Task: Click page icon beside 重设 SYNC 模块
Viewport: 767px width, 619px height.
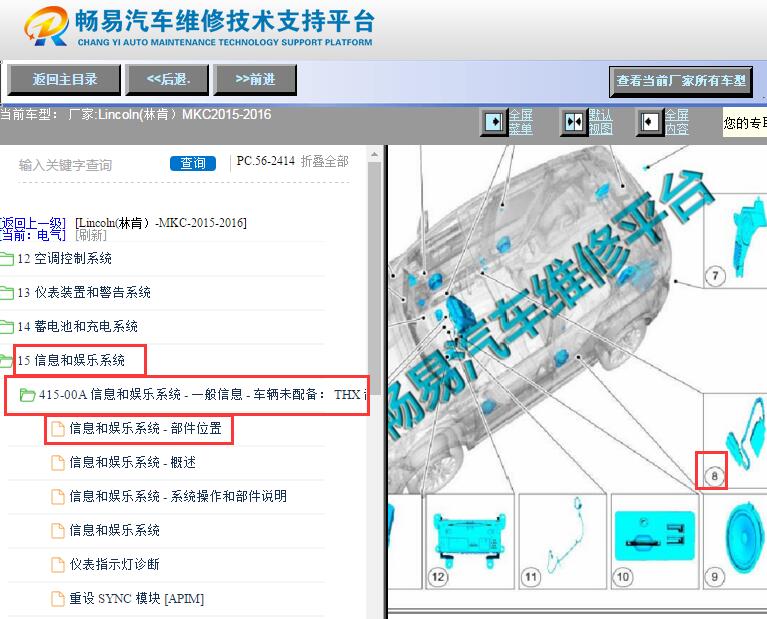Action: 58,599
